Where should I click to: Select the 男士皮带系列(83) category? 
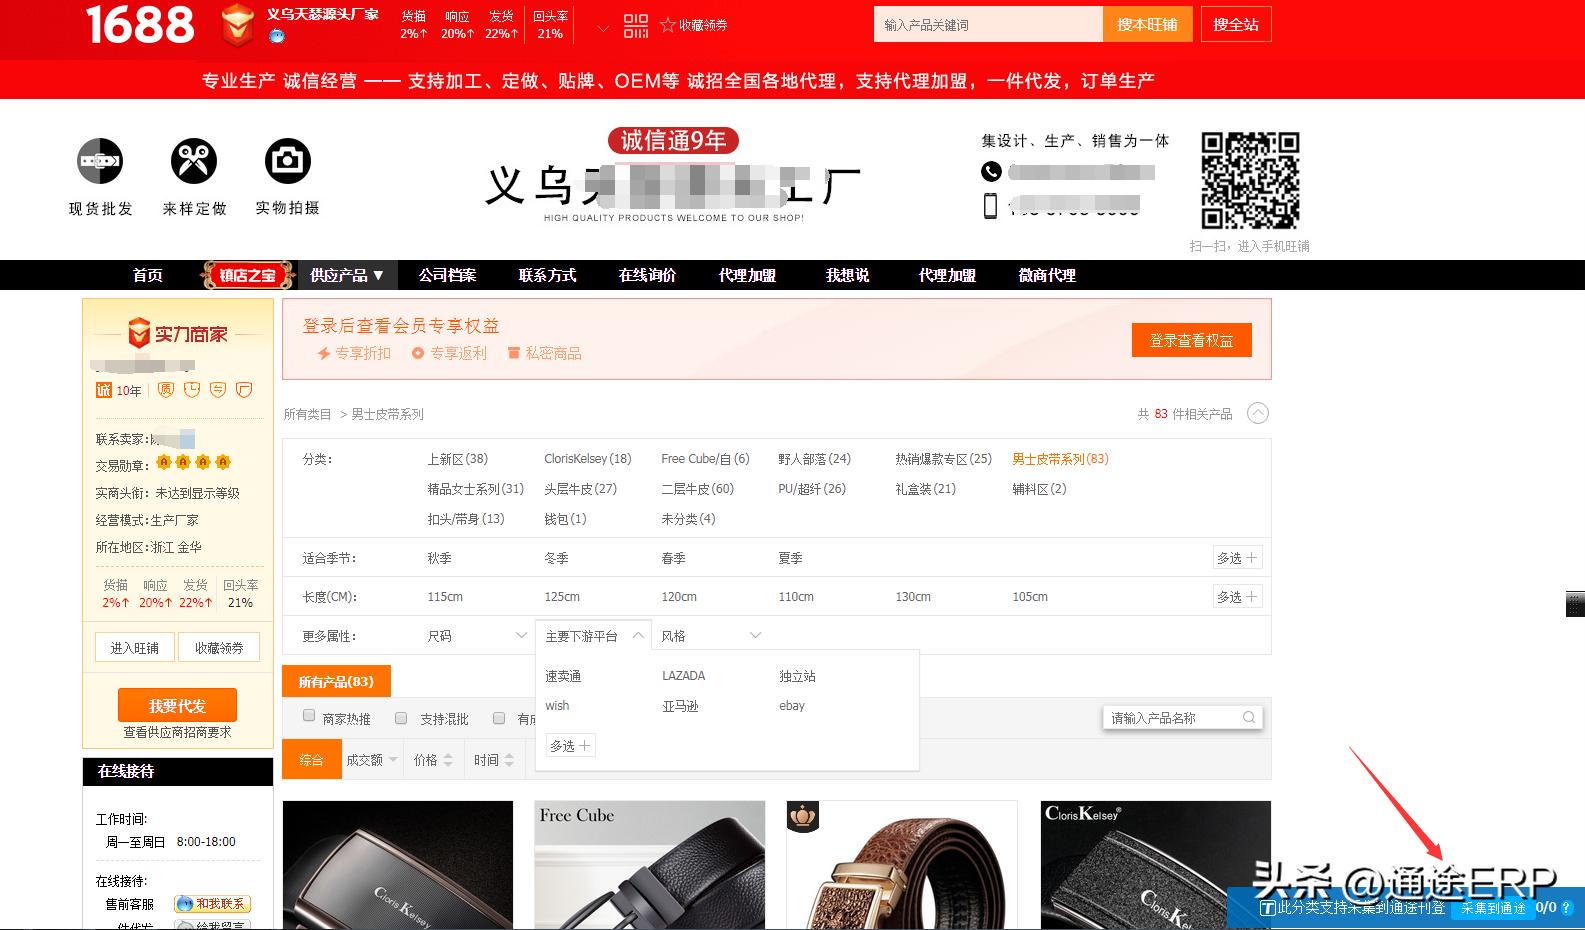[1060, 459]
